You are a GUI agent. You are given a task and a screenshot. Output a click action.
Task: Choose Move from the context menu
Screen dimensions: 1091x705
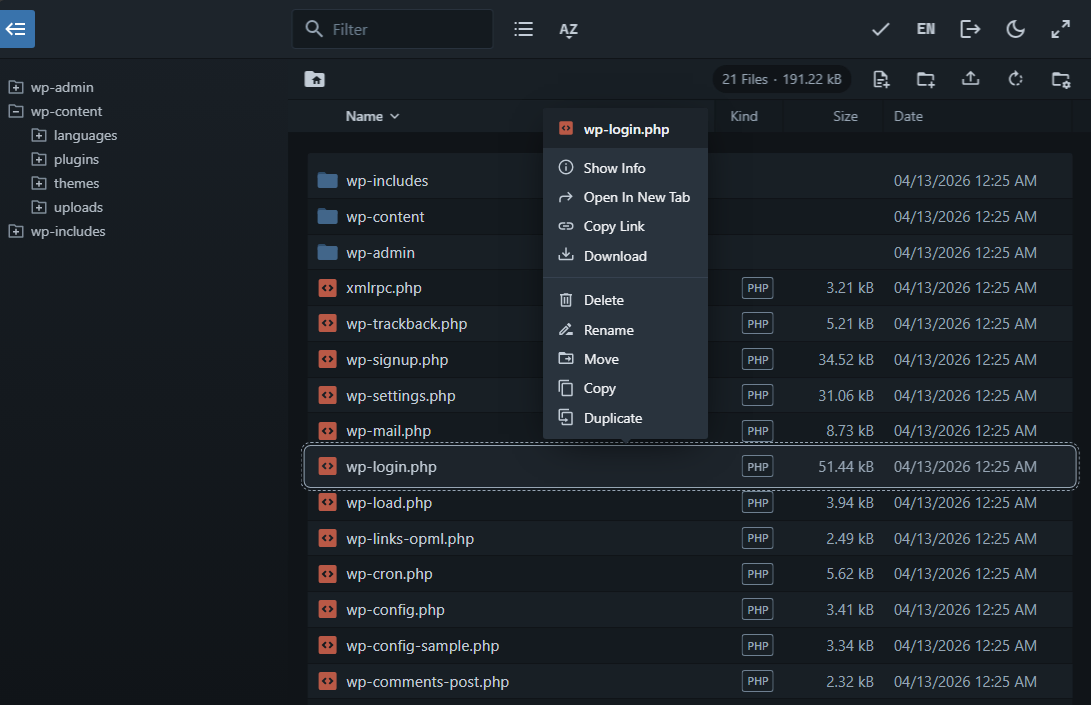click(x=626, y=359)
